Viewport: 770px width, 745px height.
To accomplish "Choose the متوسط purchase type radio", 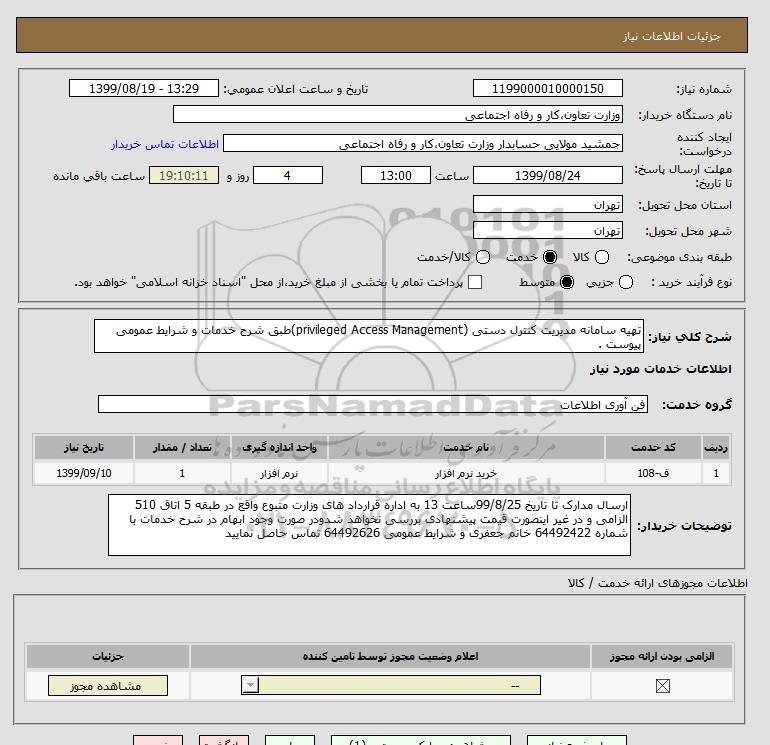I will (567, 282).
